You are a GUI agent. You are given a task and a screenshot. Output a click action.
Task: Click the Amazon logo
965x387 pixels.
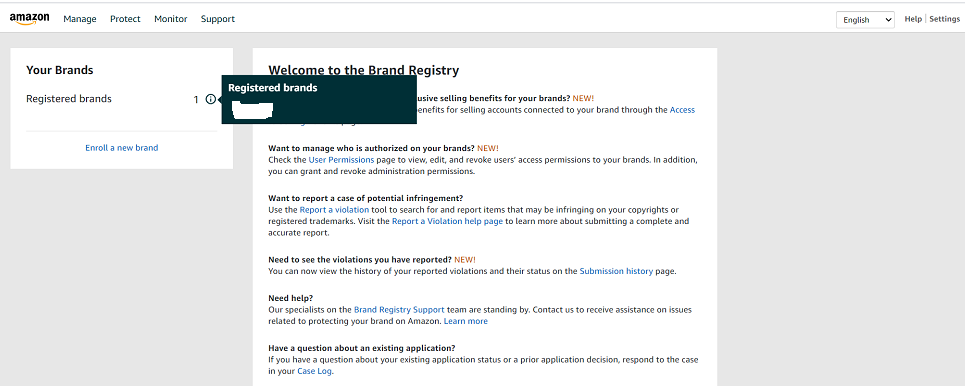pos(30,19)
